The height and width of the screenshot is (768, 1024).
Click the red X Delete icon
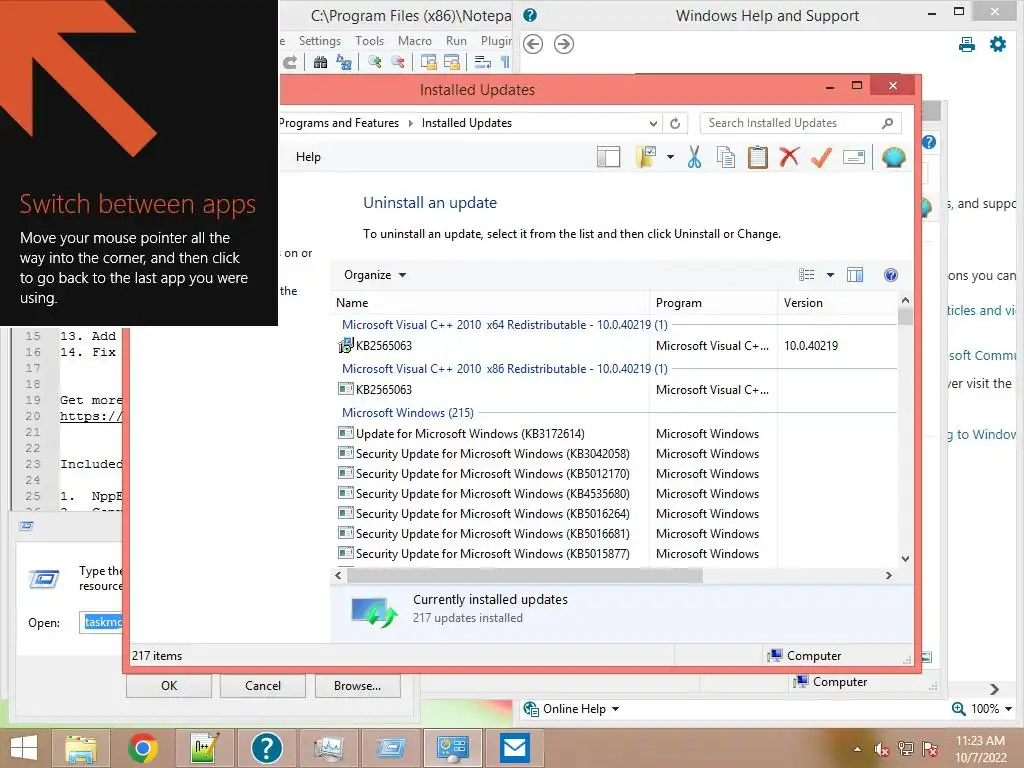790,157
